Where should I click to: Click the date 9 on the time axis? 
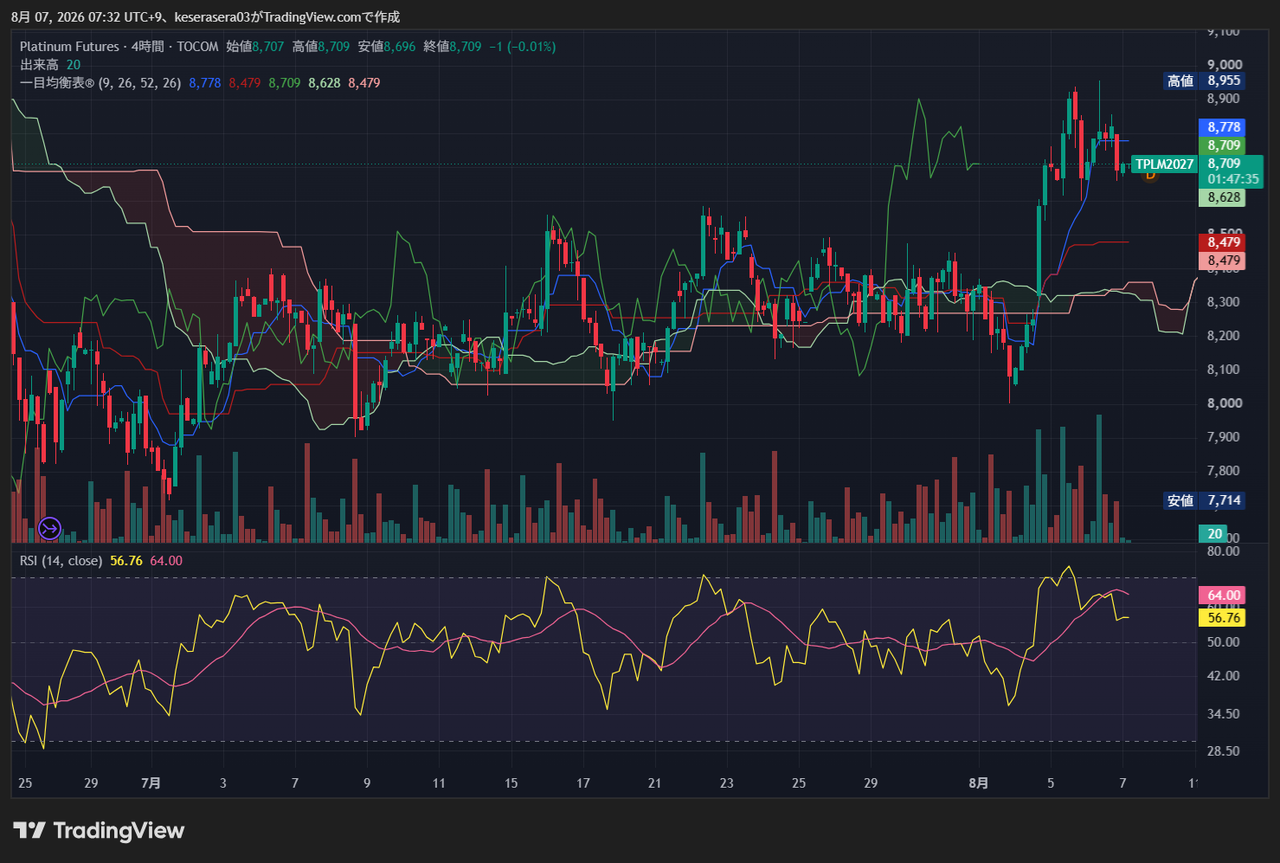coord(367,782)
